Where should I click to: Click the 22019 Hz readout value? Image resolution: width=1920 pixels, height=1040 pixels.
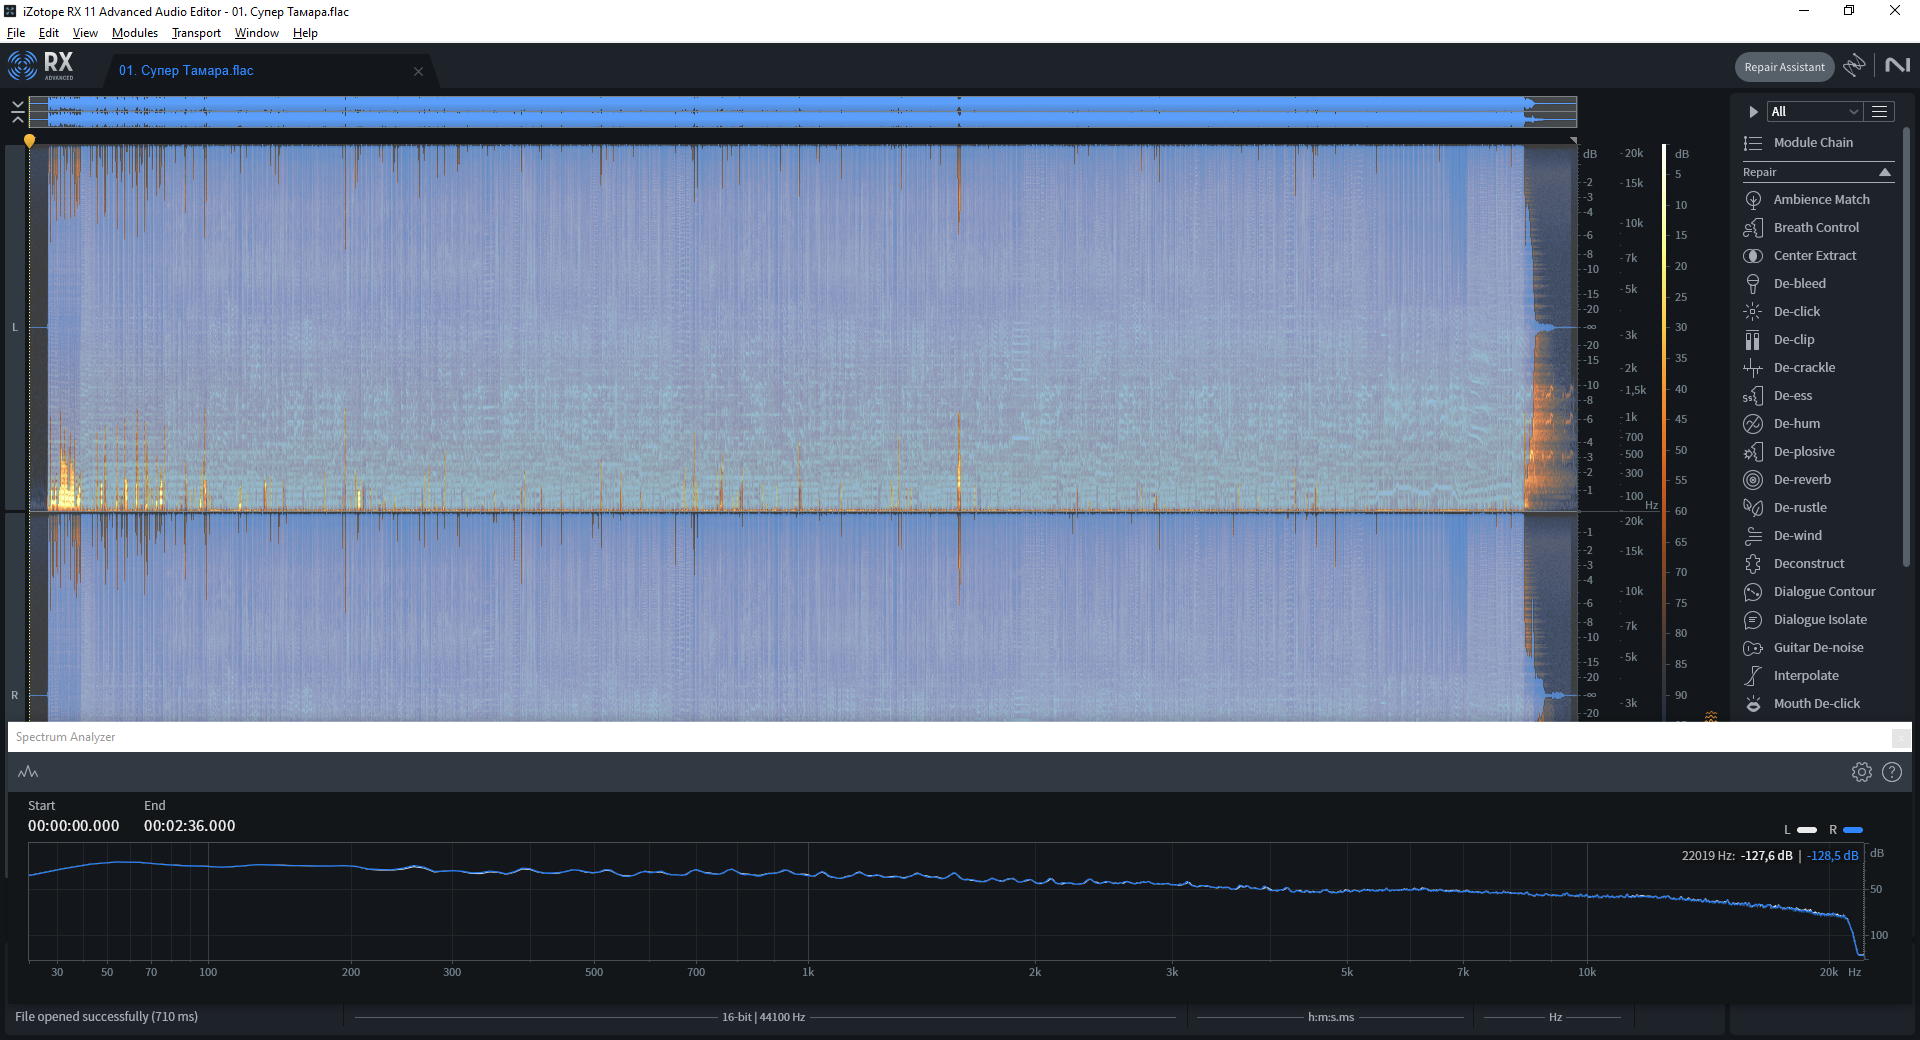[x=1708, y=856]
